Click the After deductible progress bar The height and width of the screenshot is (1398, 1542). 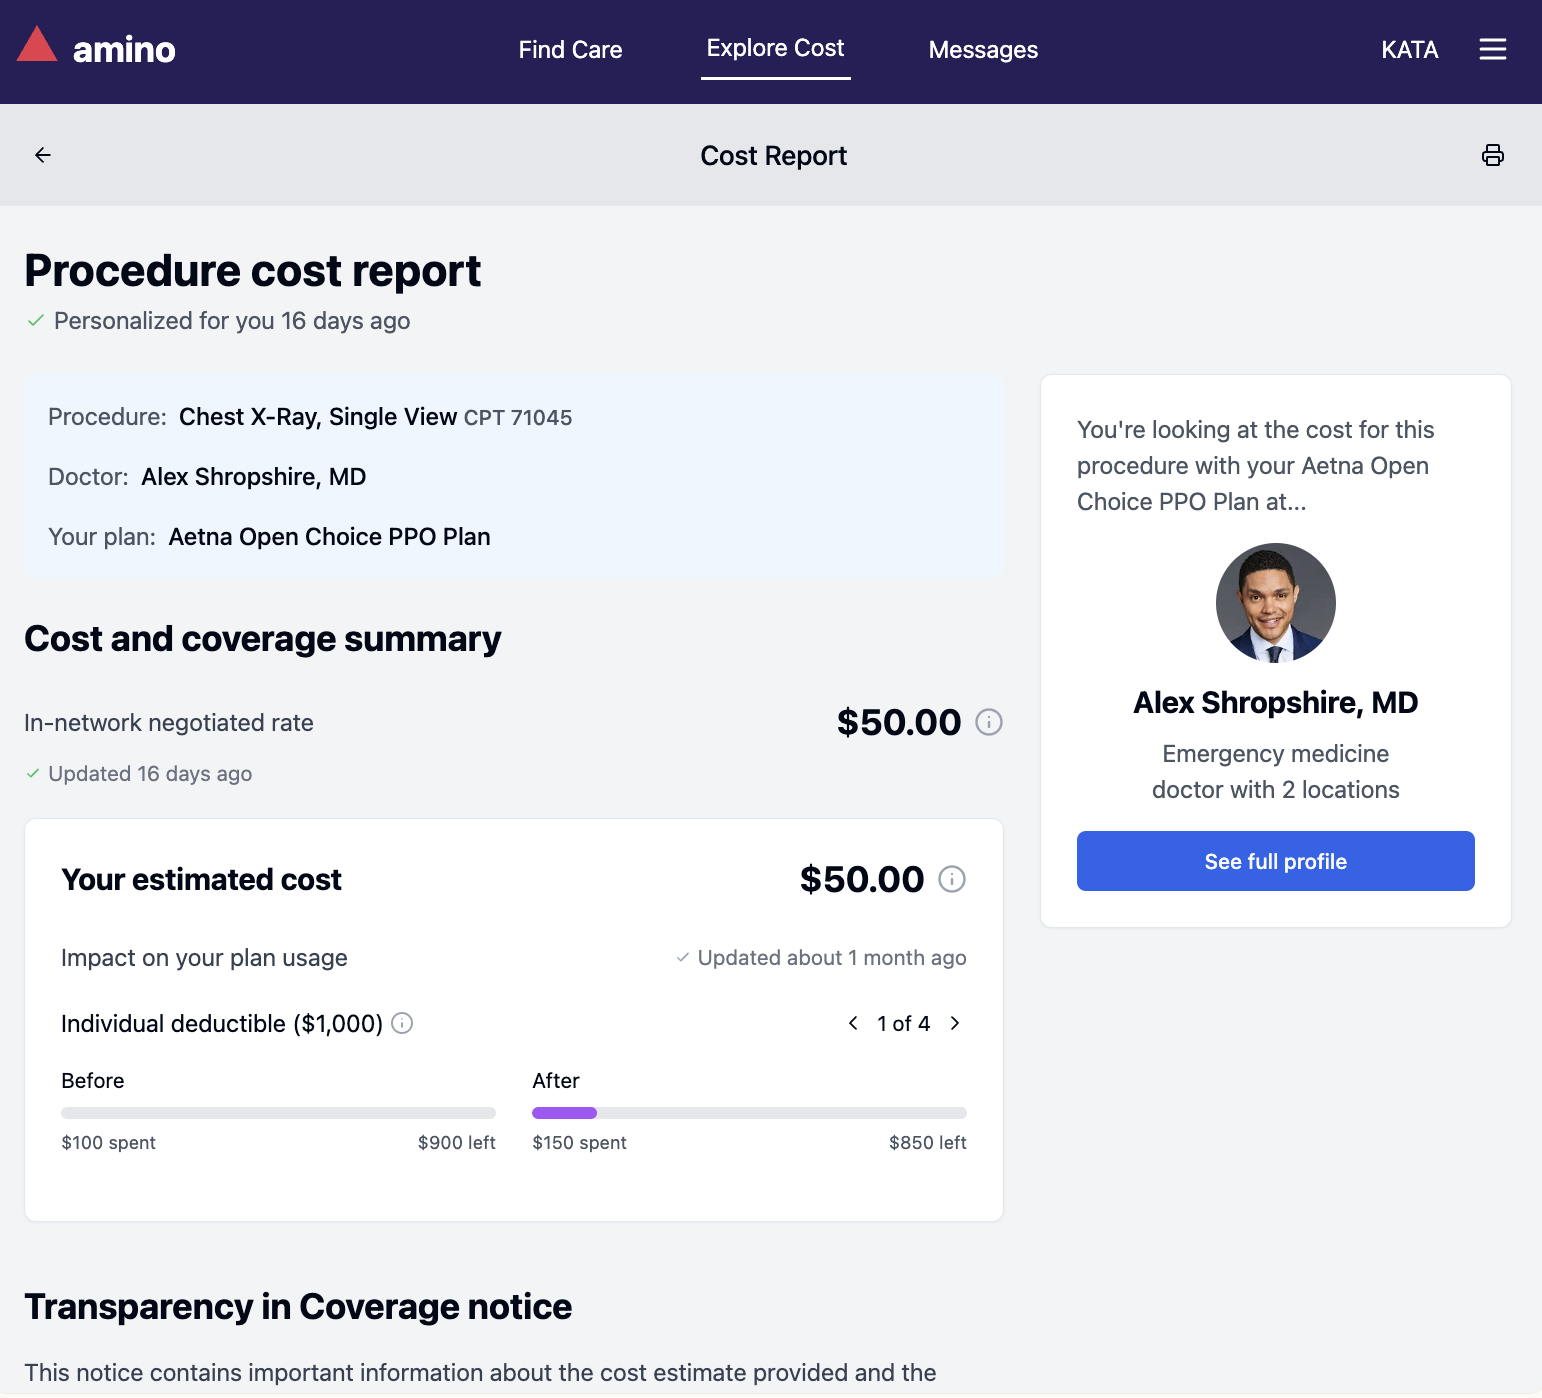coord(749,1113)
